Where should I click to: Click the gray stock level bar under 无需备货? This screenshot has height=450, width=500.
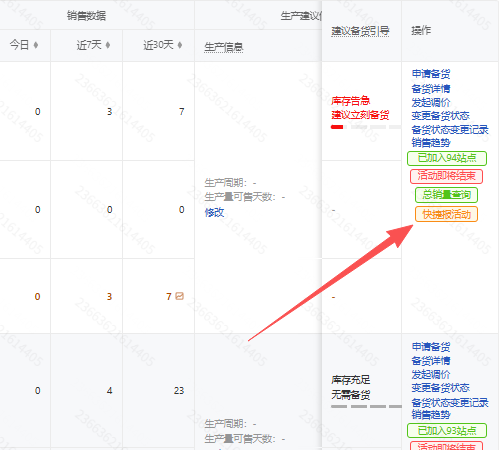[366, 406]
